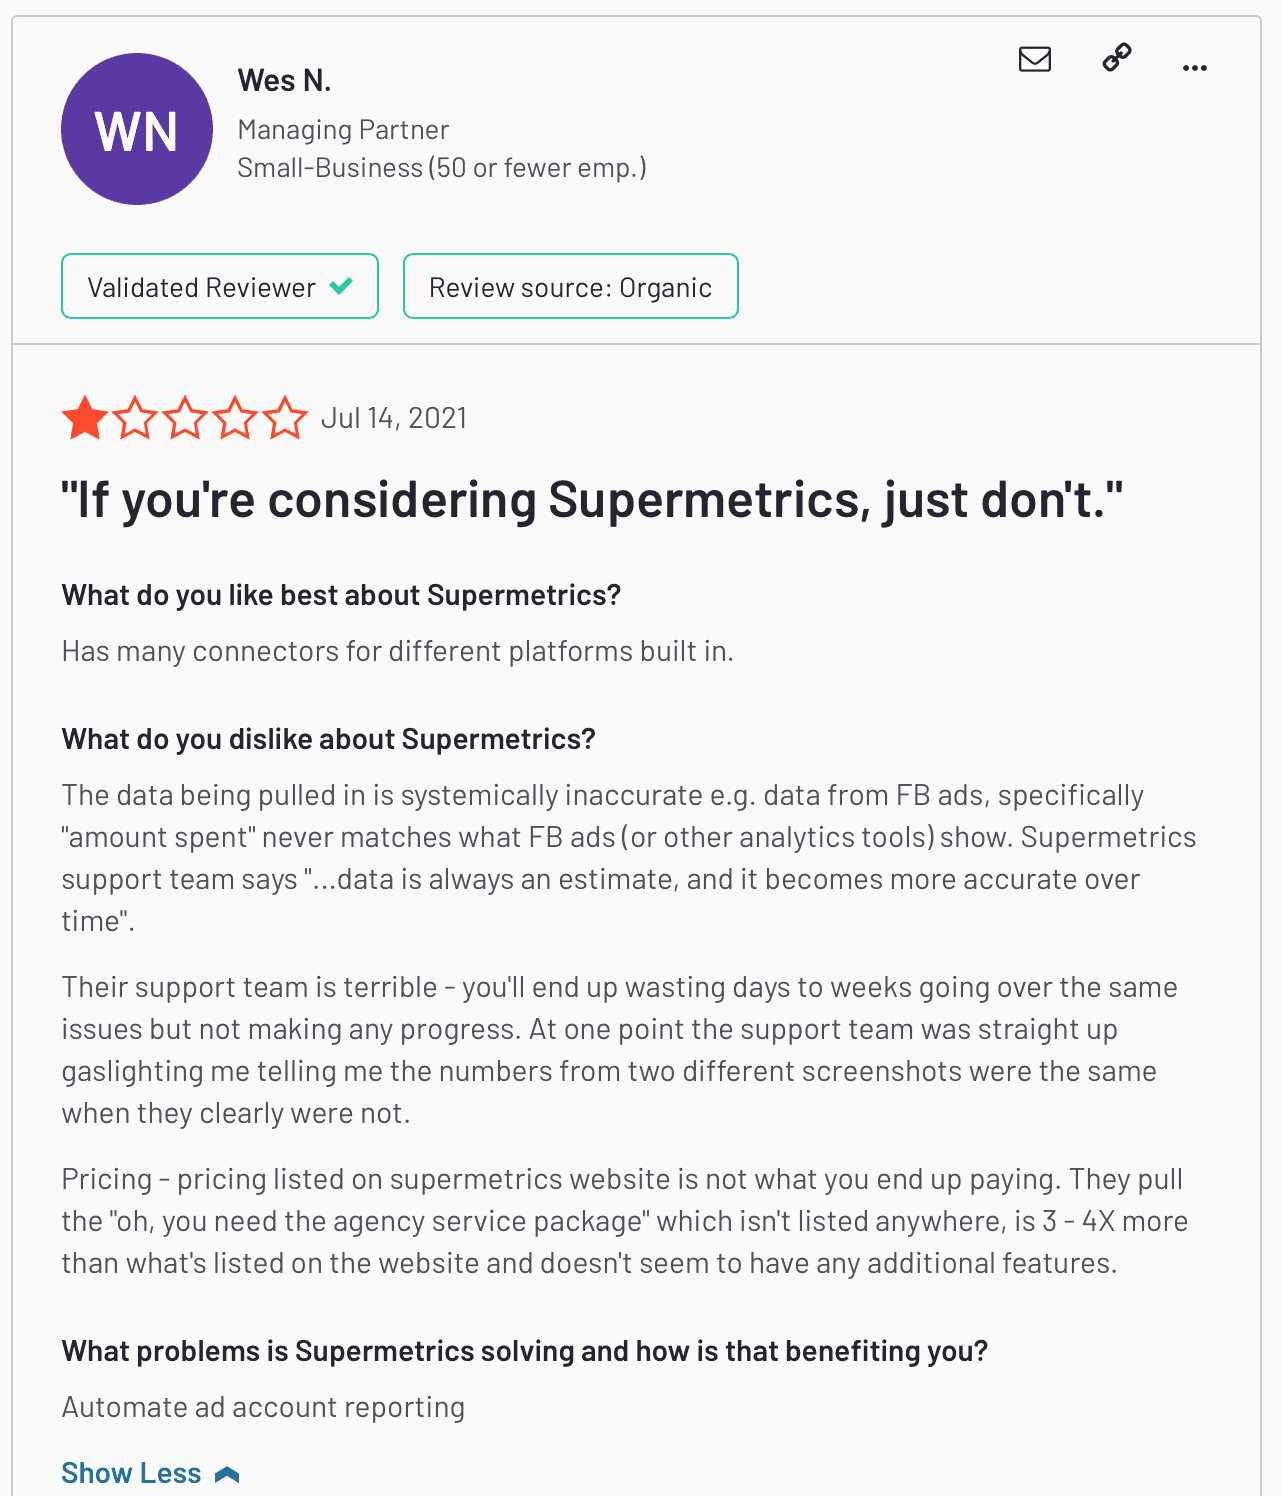Click the green Validated Reviewer checkmark
This screenshot has height=1496, width=1281.
coord(341,286)
